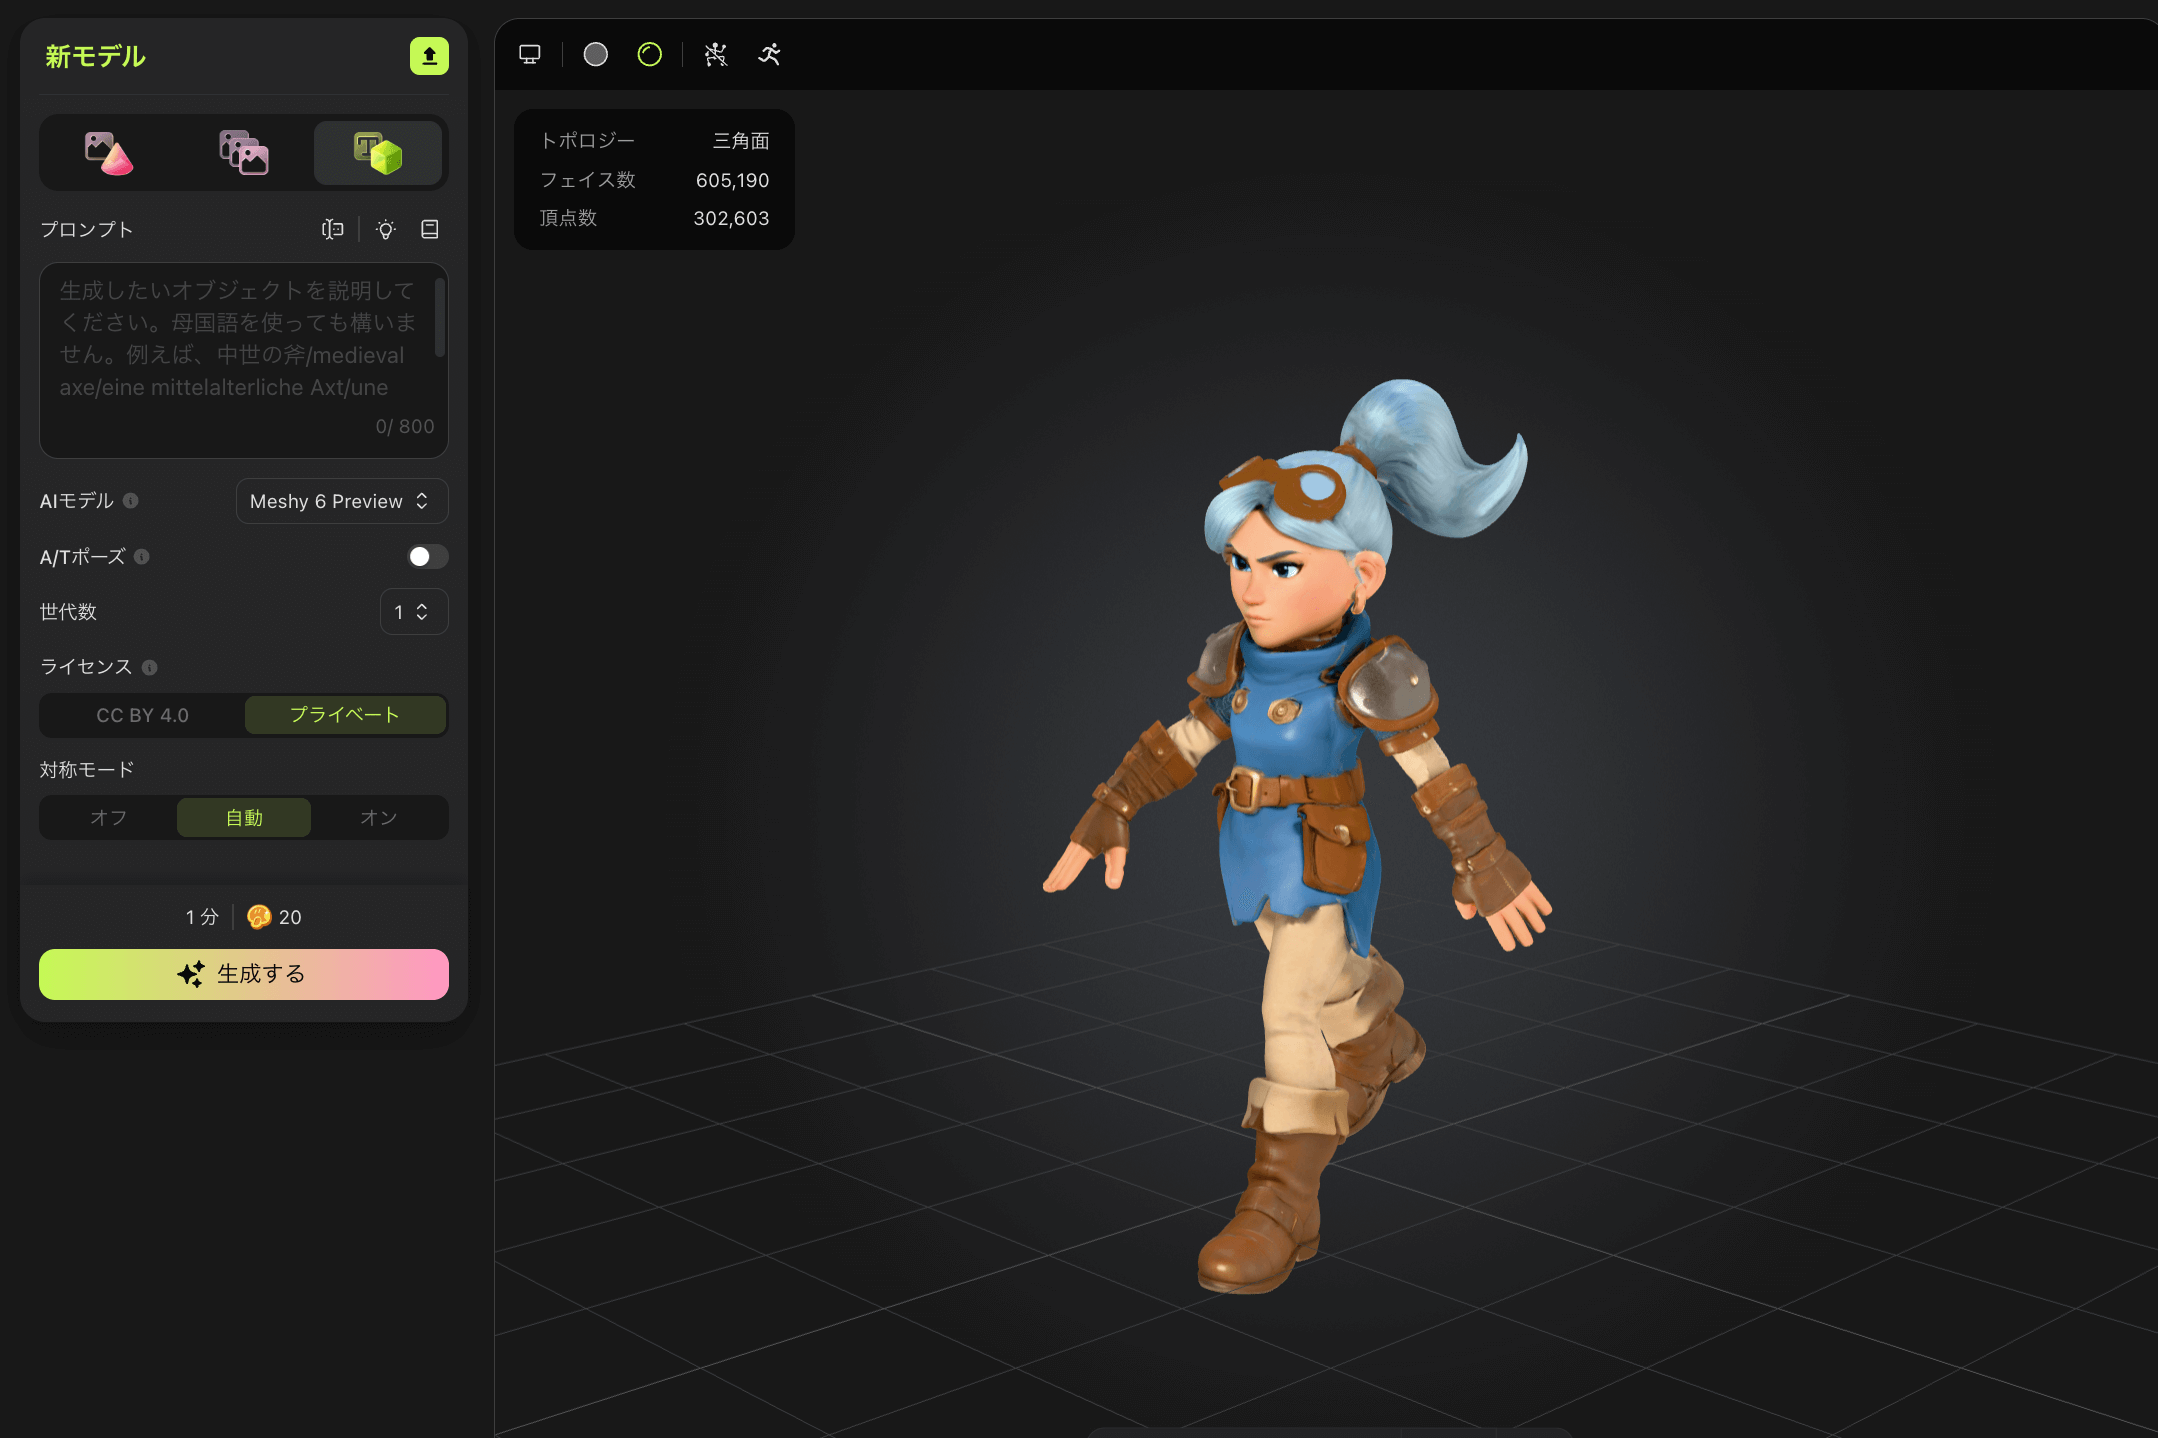Select the image-to-3D mode icon
The height and width of the screenshot is (1438, 2158).
tap(109, 154)
